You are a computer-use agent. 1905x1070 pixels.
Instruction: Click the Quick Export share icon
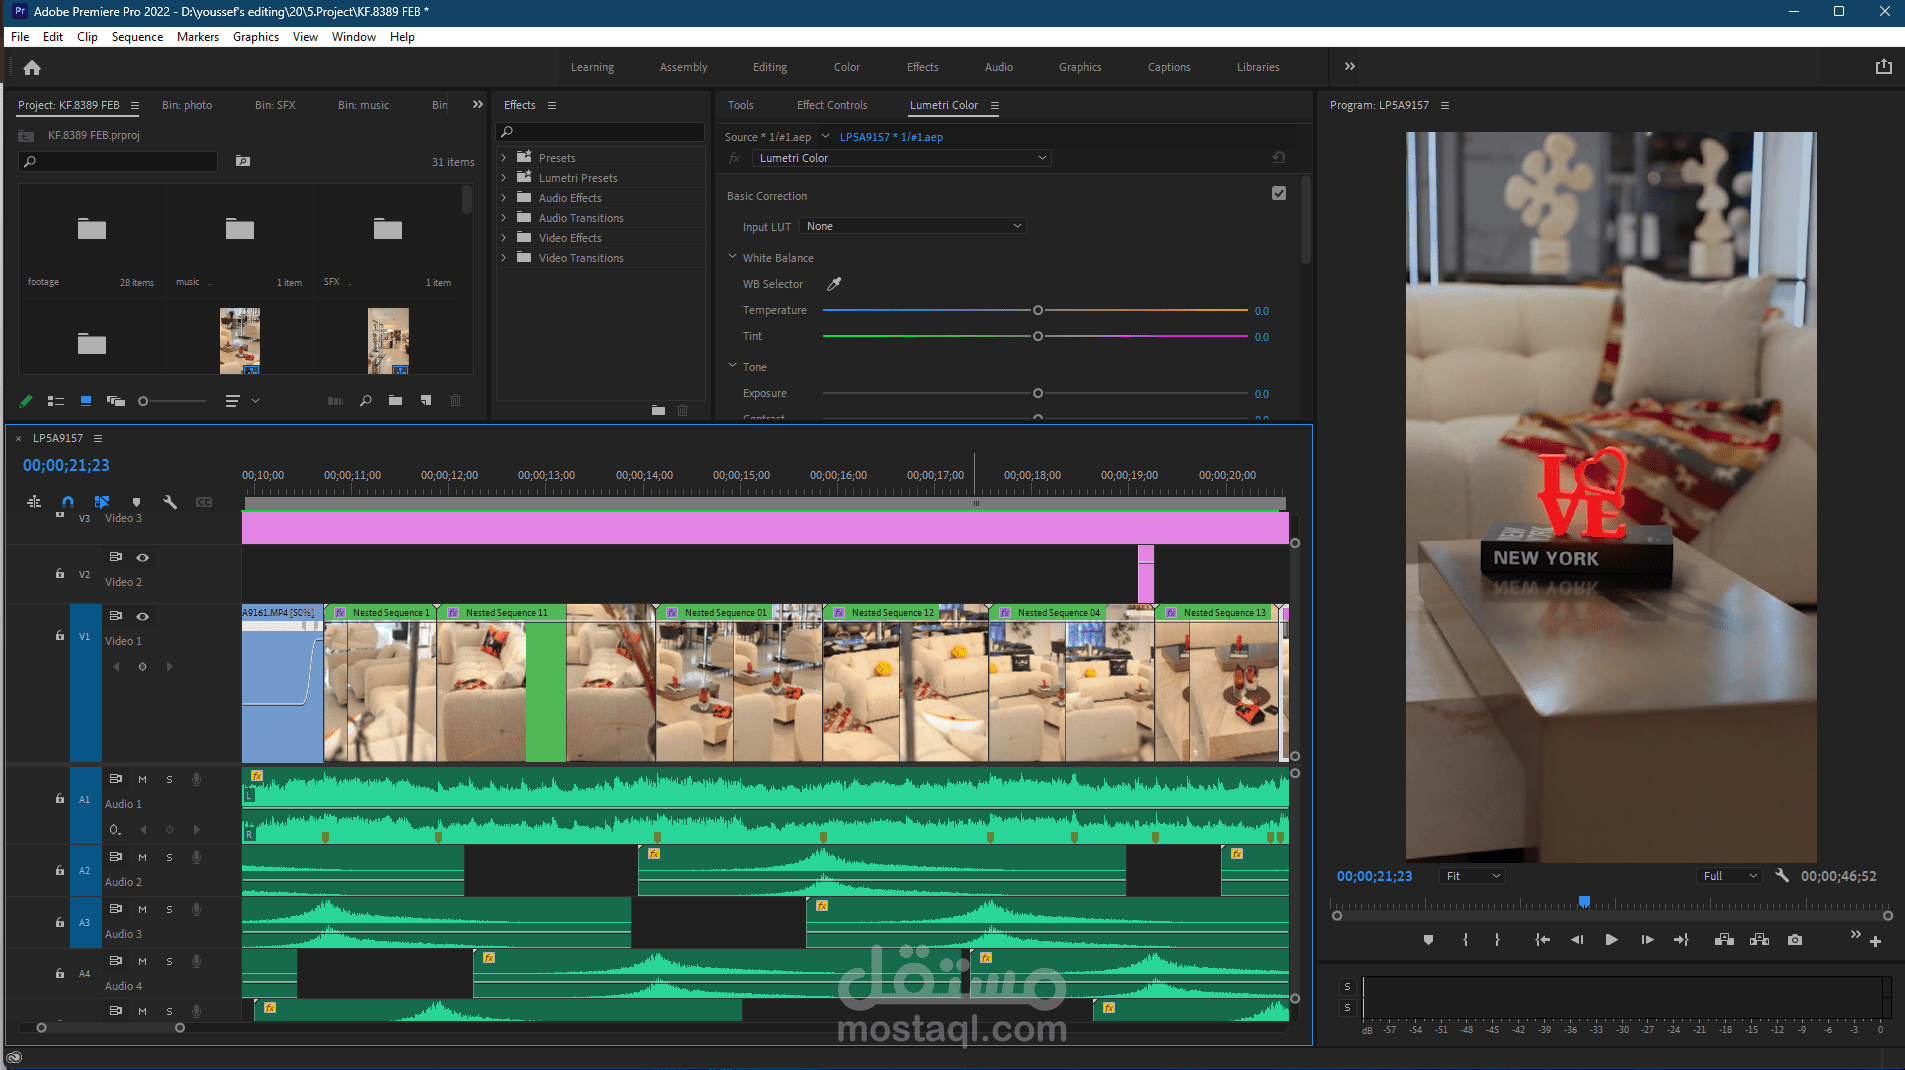pos(1883,67)
